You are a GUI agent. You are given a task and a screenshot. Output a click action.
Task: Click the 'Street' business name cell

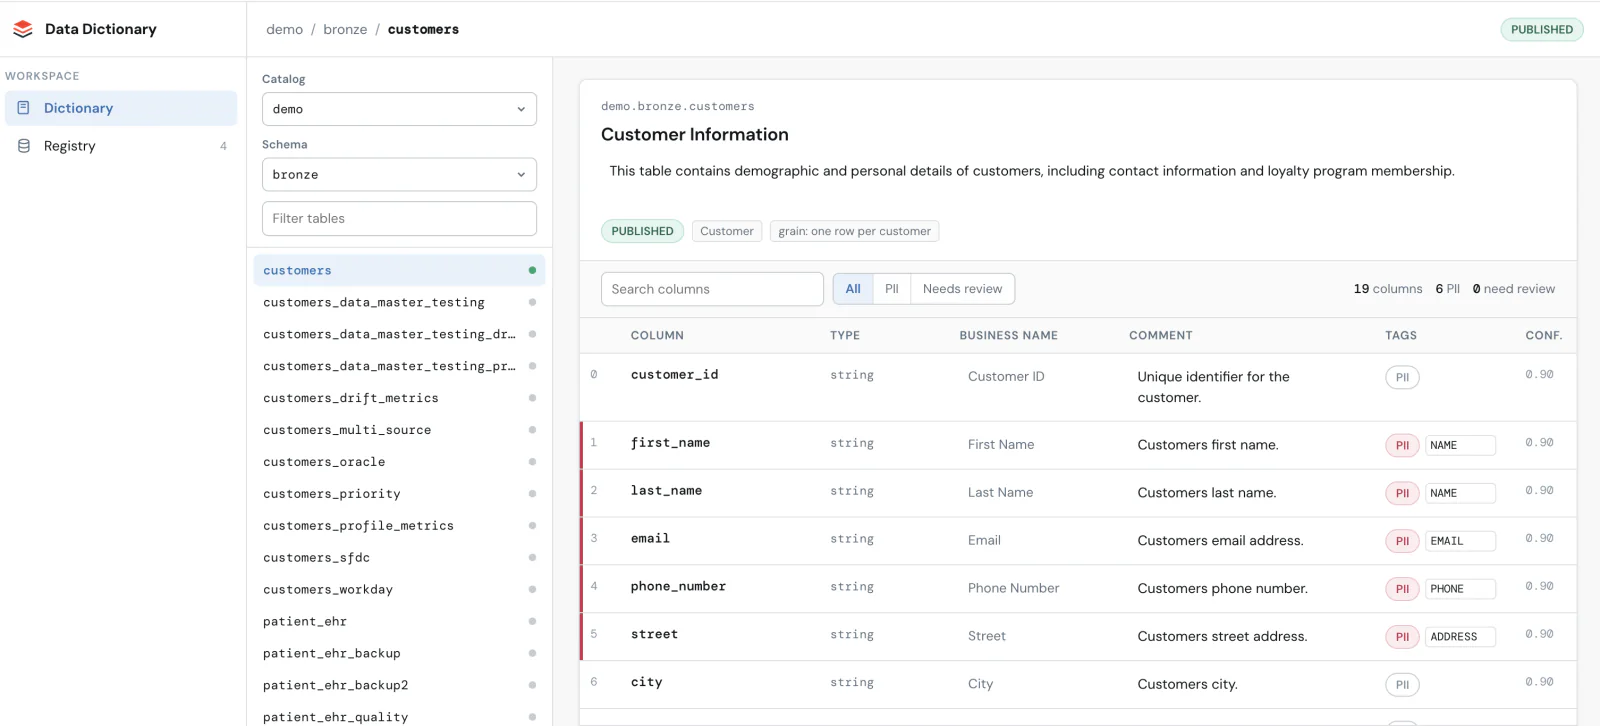point(986,637)
